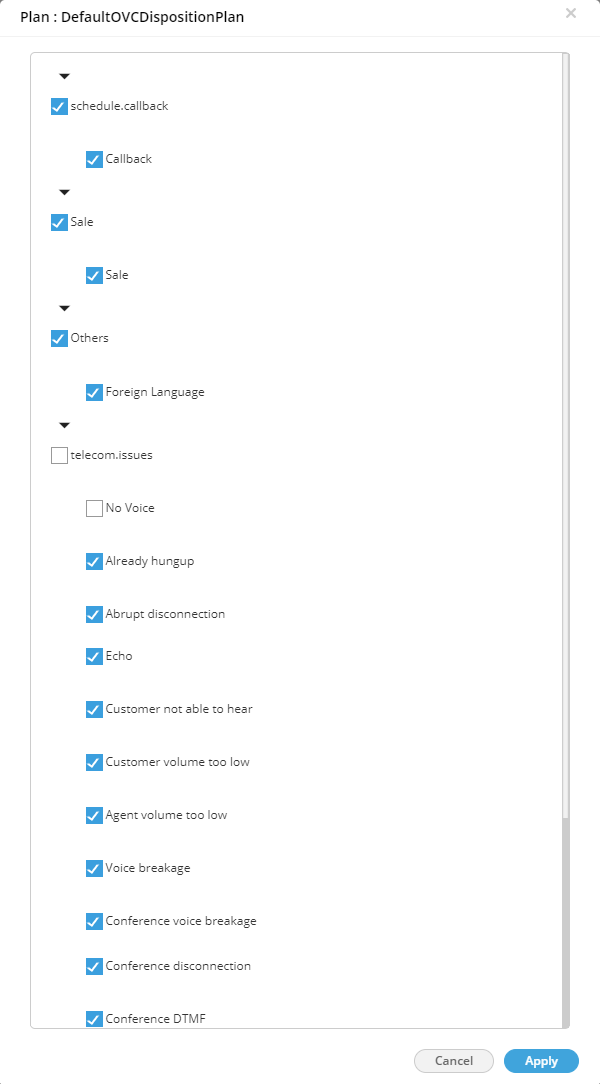600x1084 pixels.
Task: Cancel the plan dialog
Action: [x=454, y=1061]
